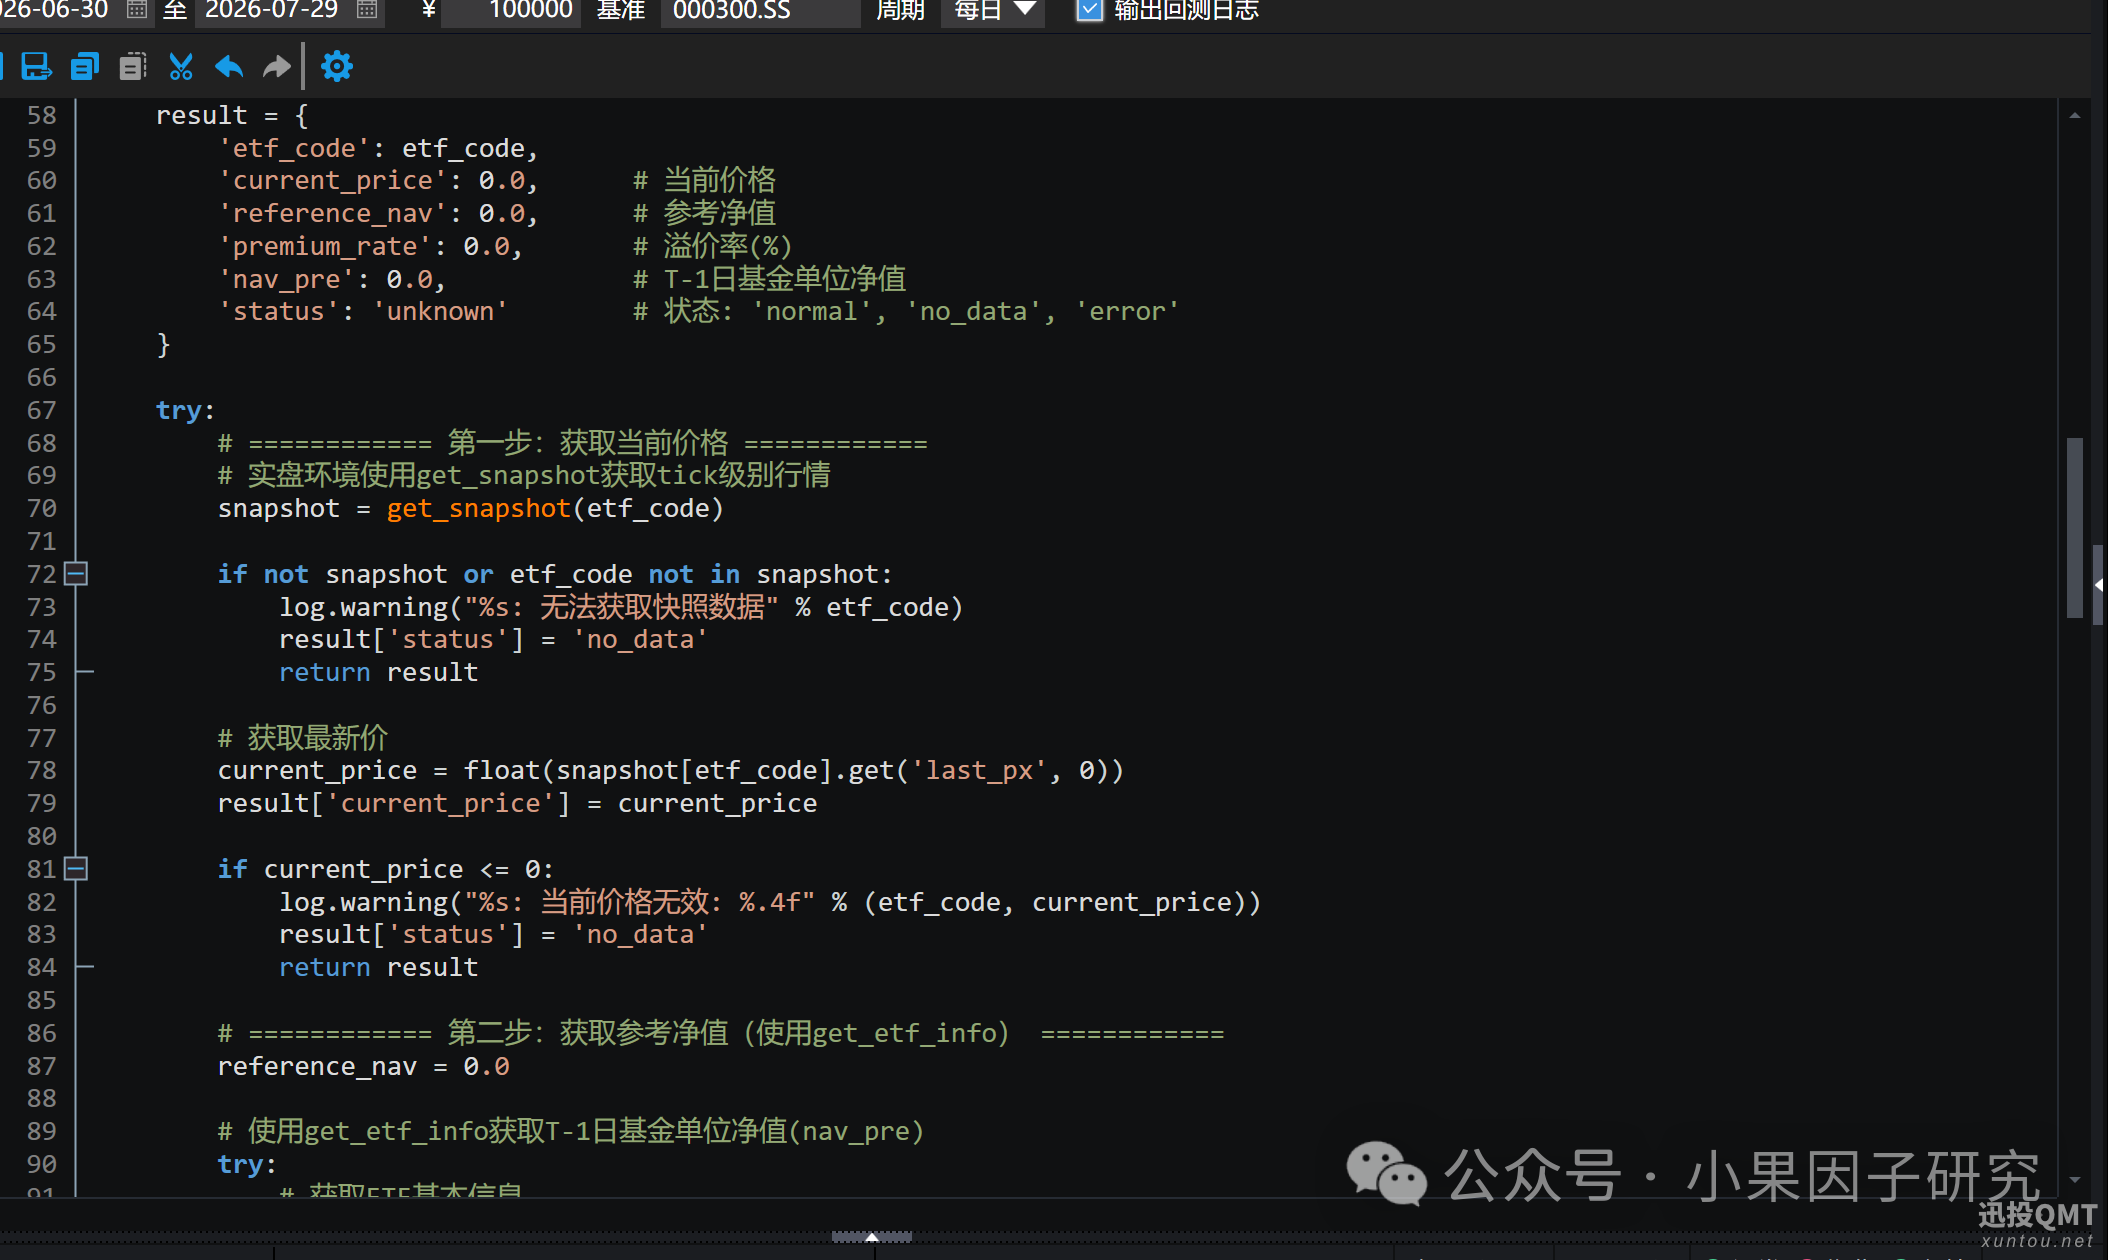Viewport: 2108px width, 1260px height.
Task: Click the benchmark 000300.SS field
Action: click(760, 11)
